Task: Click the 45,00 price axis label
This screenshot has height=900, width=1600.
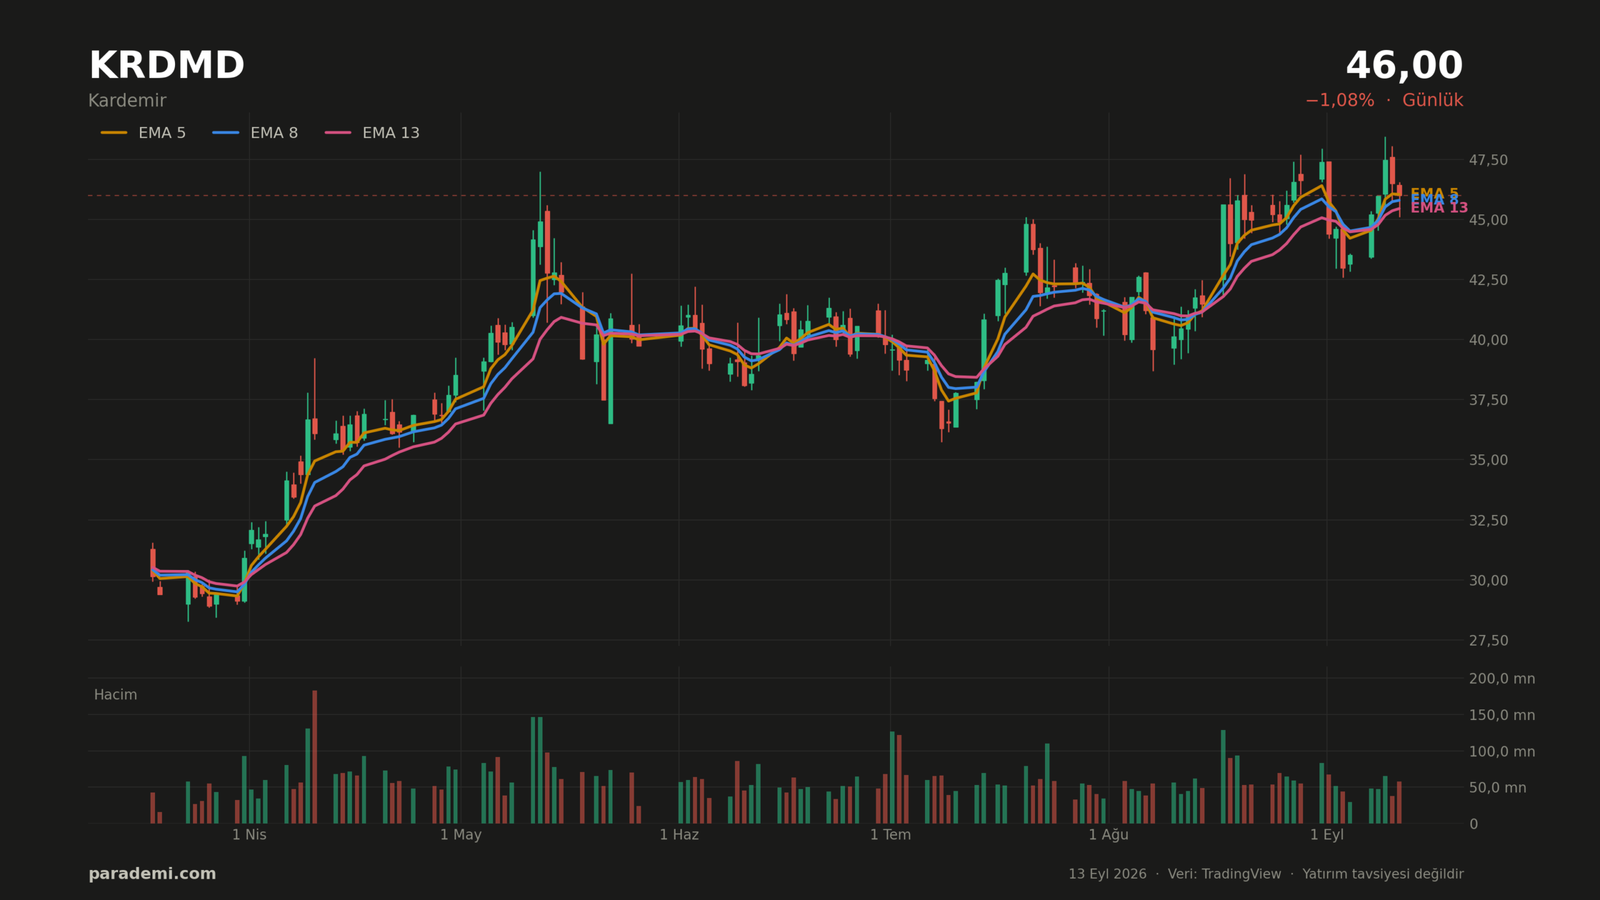Action: tap(1488, 220)
